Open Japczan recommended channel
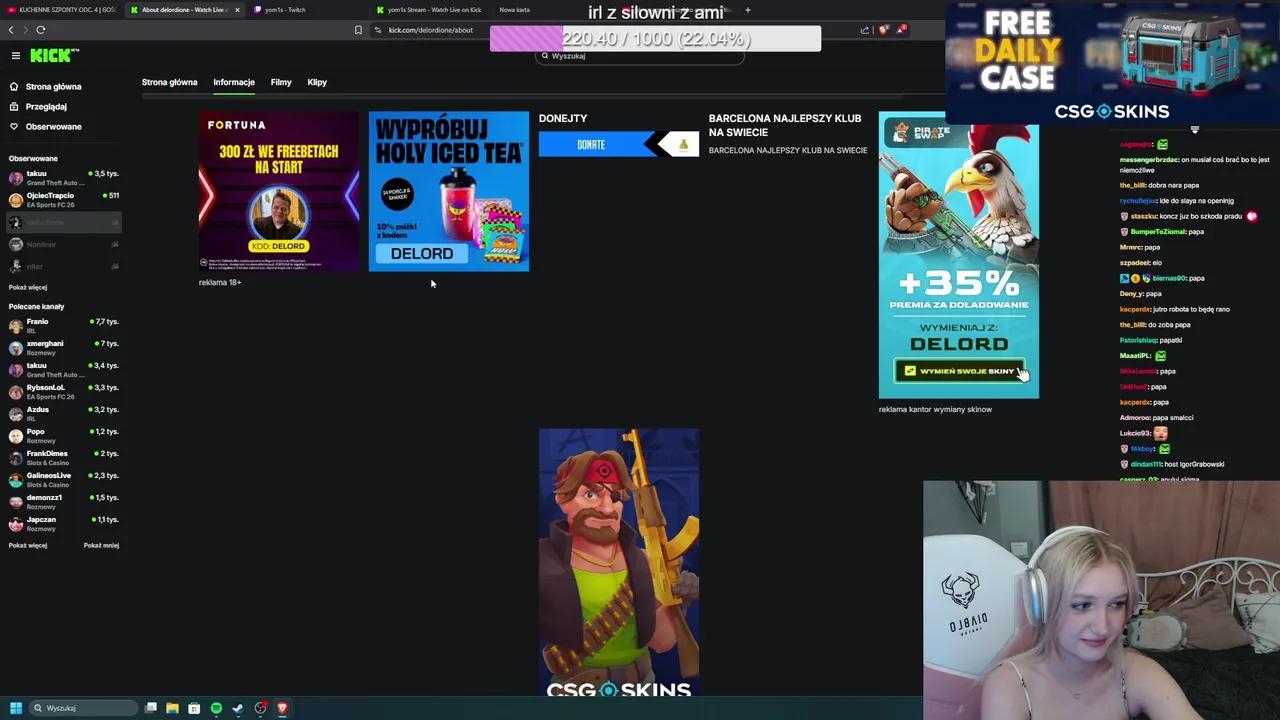The height and width of the screenshot is (720, 1280). [x=64, y=524]
